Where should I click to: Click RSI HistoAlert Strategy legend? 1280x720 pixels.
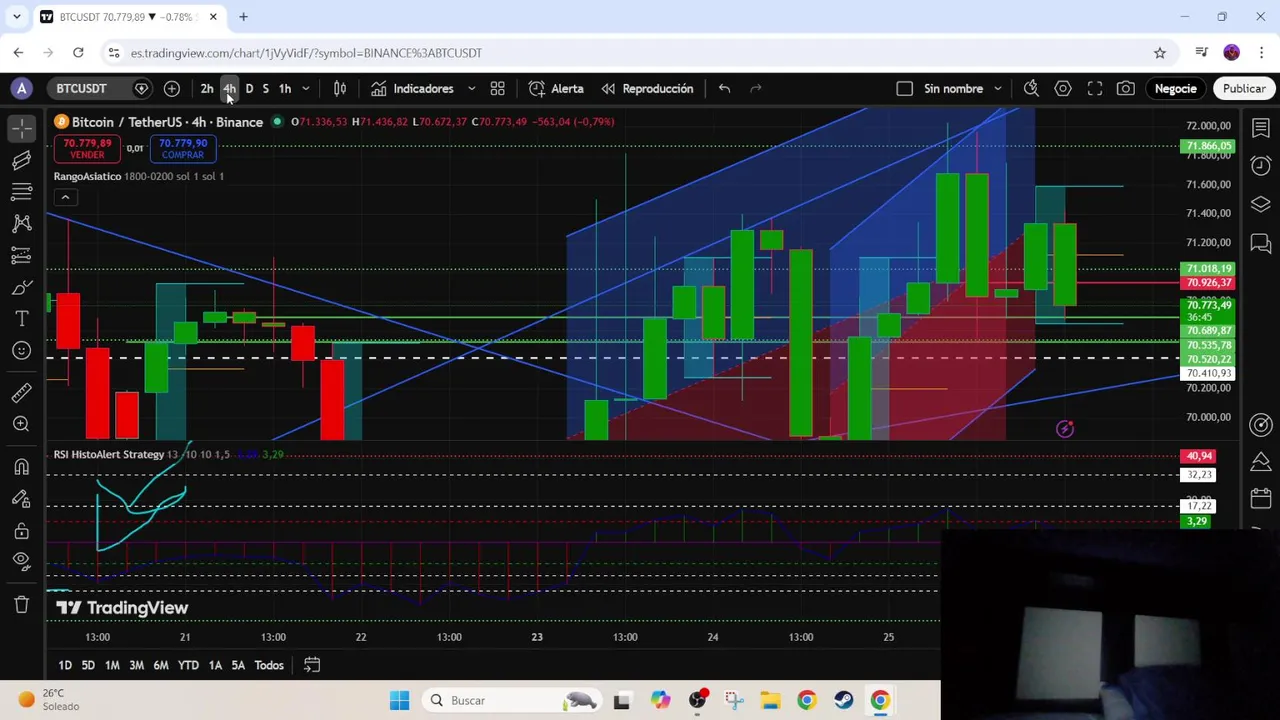[x=109, y=455]
